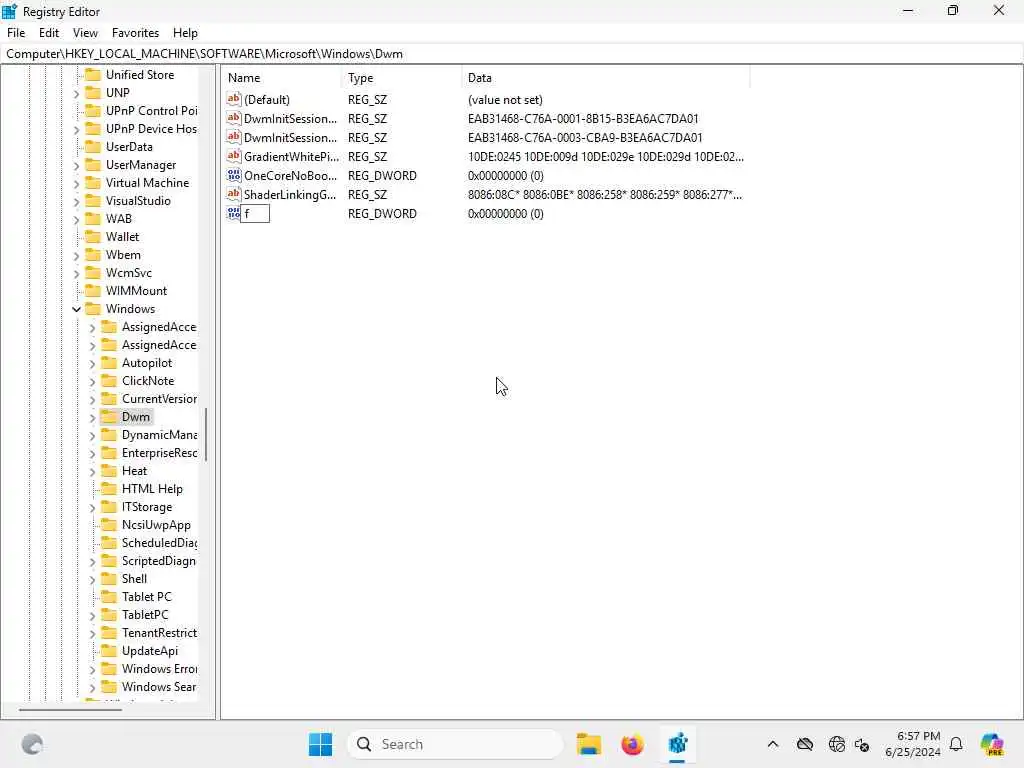Click the muted volume tray icon
1024x768 pixels.
pyautogui.click(x=862, y=744)
